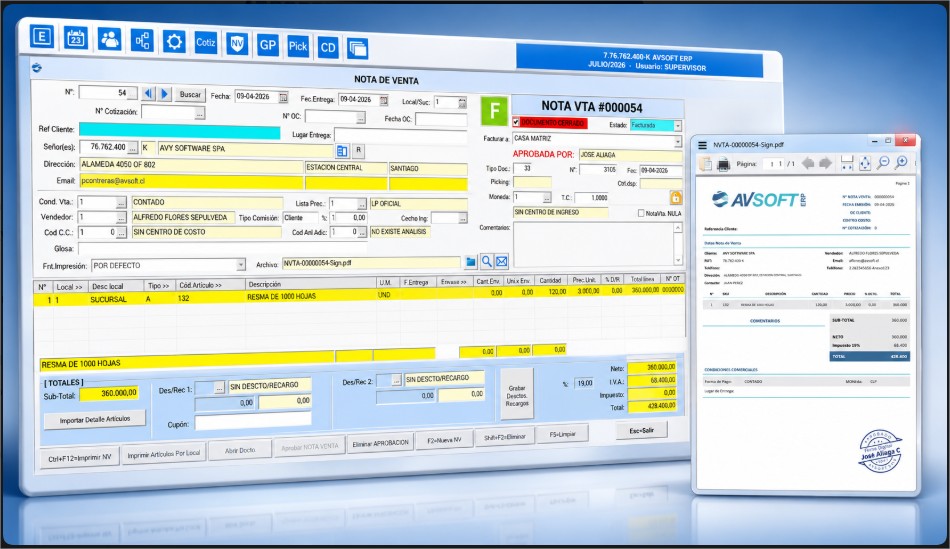Print the PDF using printer icon
This screenshot has height=549, width=950.
(723, 164)
